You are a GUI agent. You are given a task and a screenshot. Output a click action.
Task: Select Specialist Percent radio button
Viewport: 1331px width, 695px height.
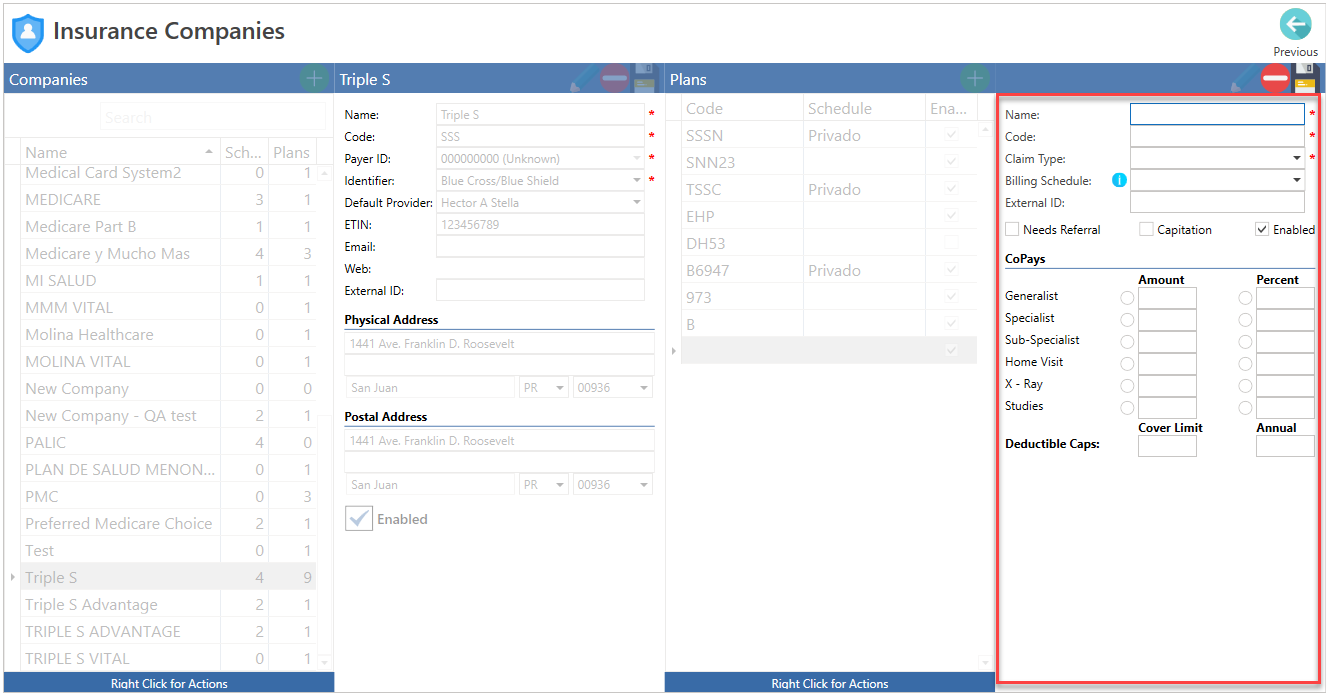point(1245,320)
